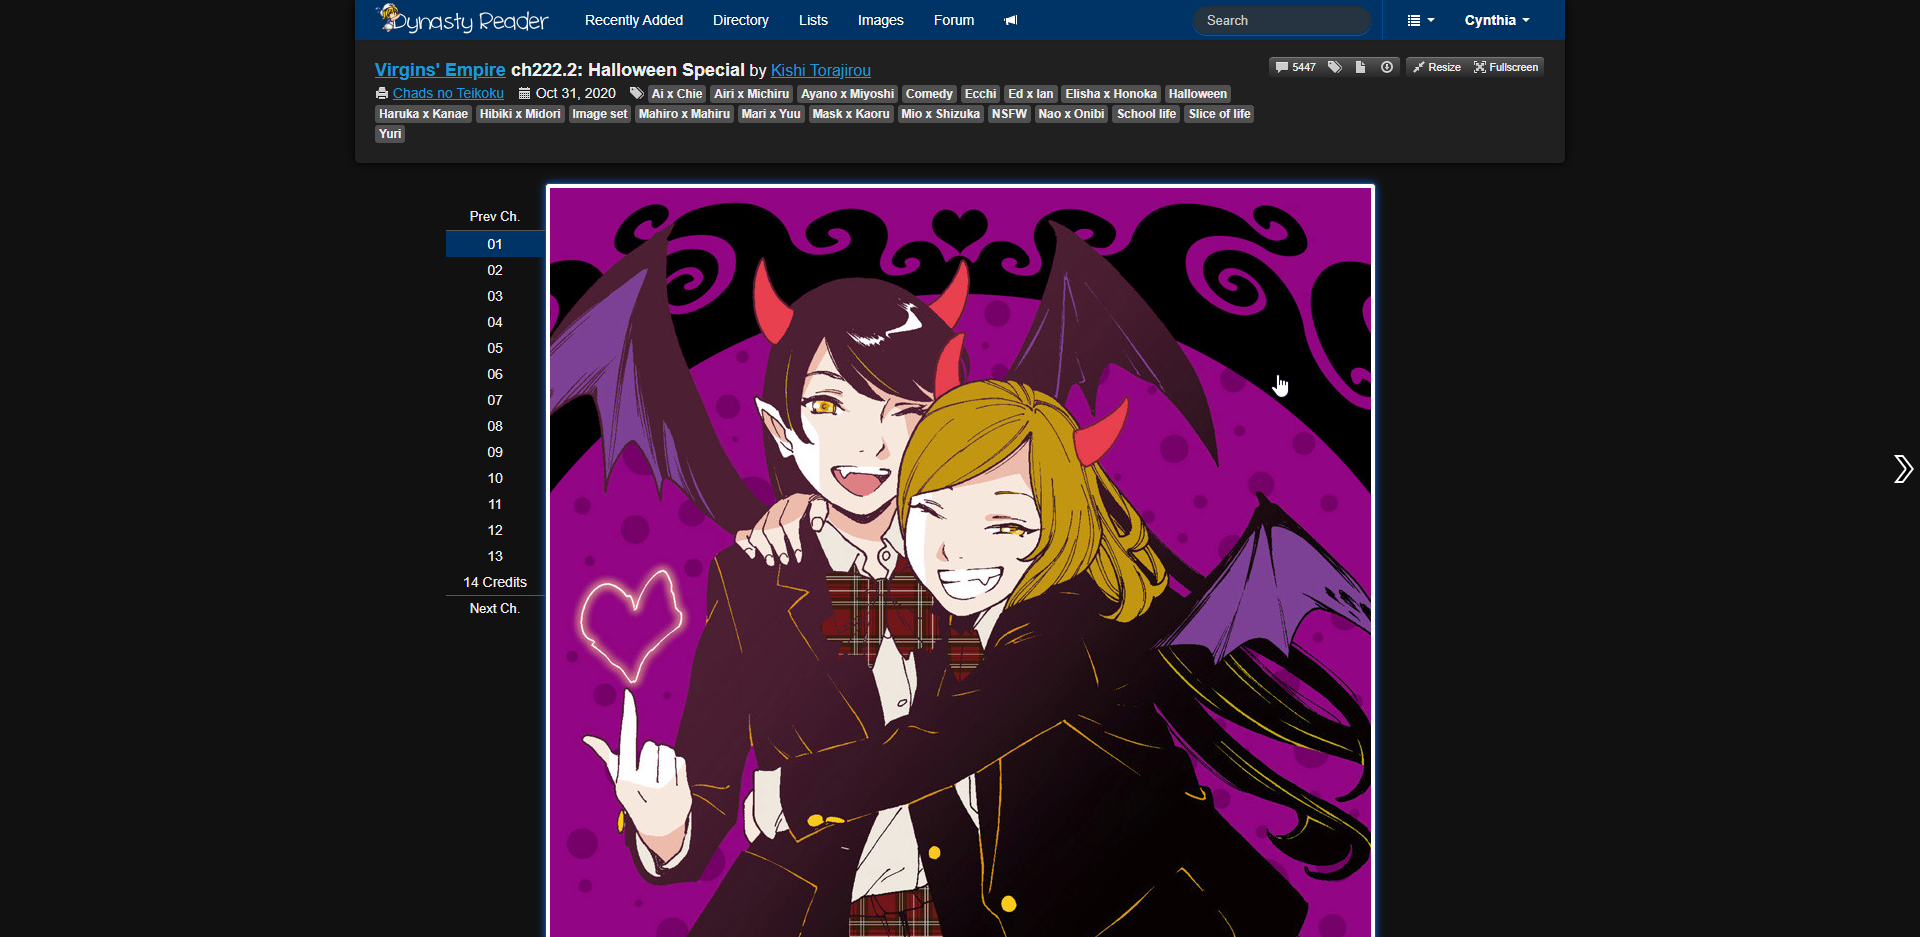Click the Prev Ch. link
The height and width of the screenshot is (937, 1920).
(495, 216)
